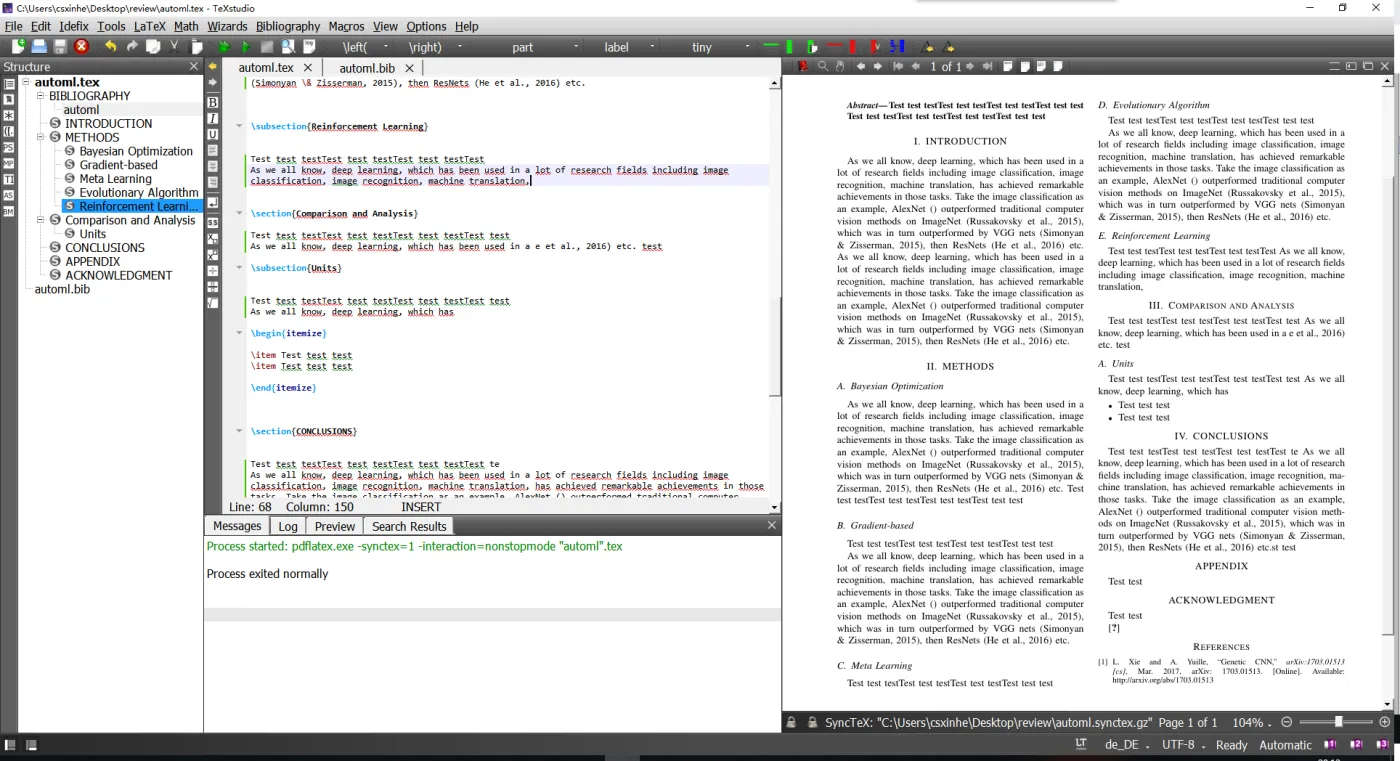Click the New document toolbar icon
The height and width of the screenshot is (761, 1400).
click(x=18, y=46)
